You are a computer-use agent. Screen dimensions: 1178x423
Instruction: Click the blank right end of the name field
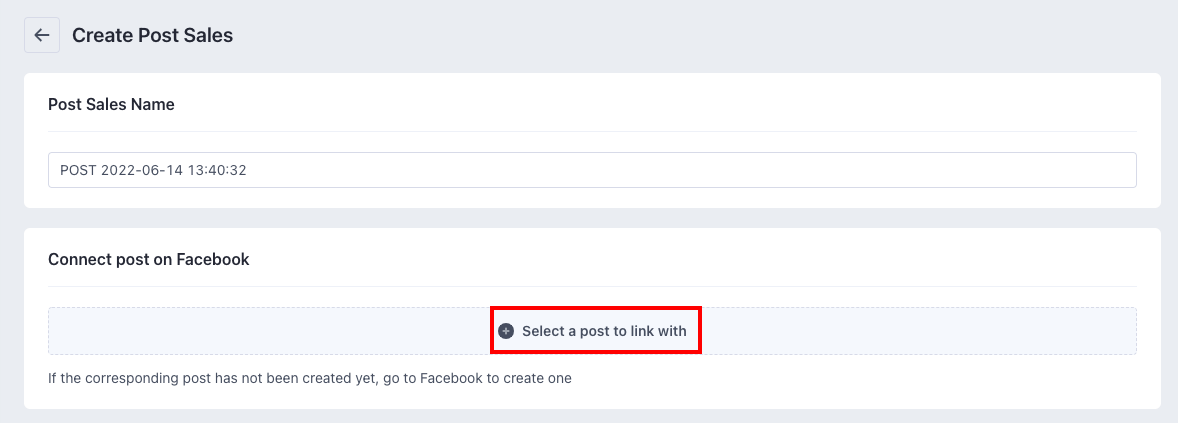click(x=1000, y=170)
